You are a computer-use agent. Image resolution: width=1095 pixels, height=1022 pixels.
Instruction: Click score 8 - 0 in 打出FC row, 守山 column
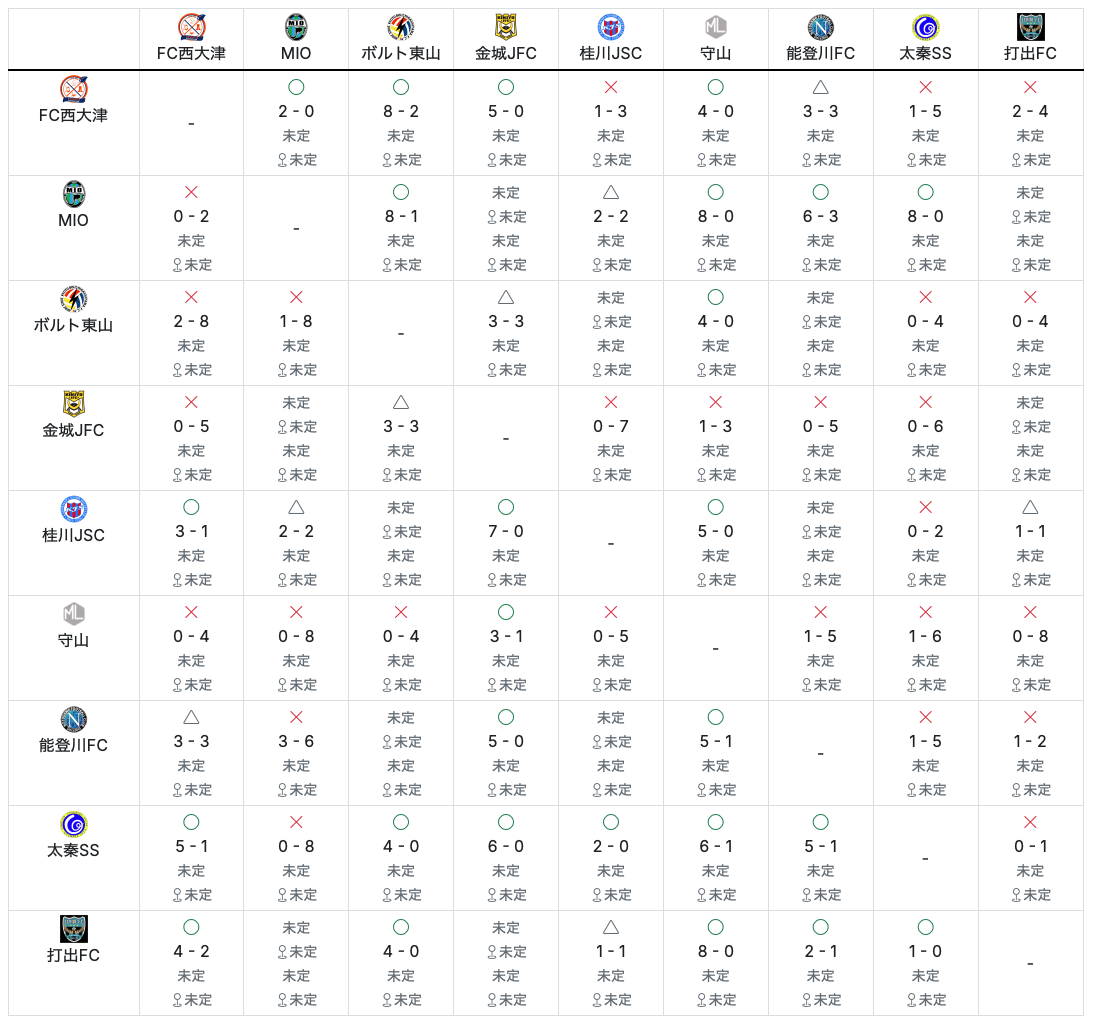tap(716, 951)
